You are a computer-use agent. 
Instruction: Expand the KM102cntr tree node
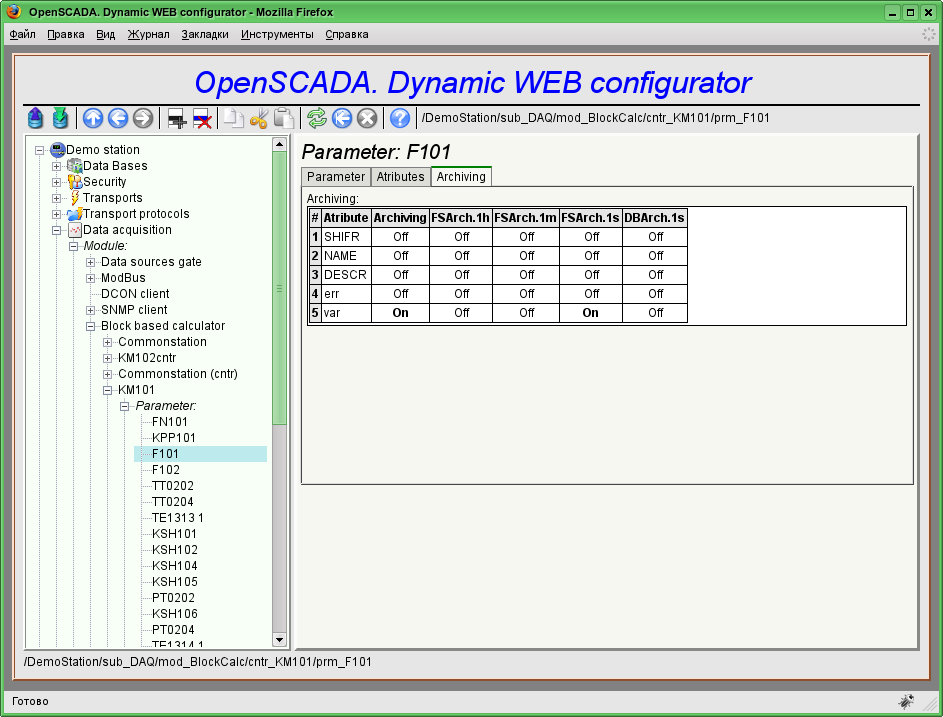coord(108,358)
